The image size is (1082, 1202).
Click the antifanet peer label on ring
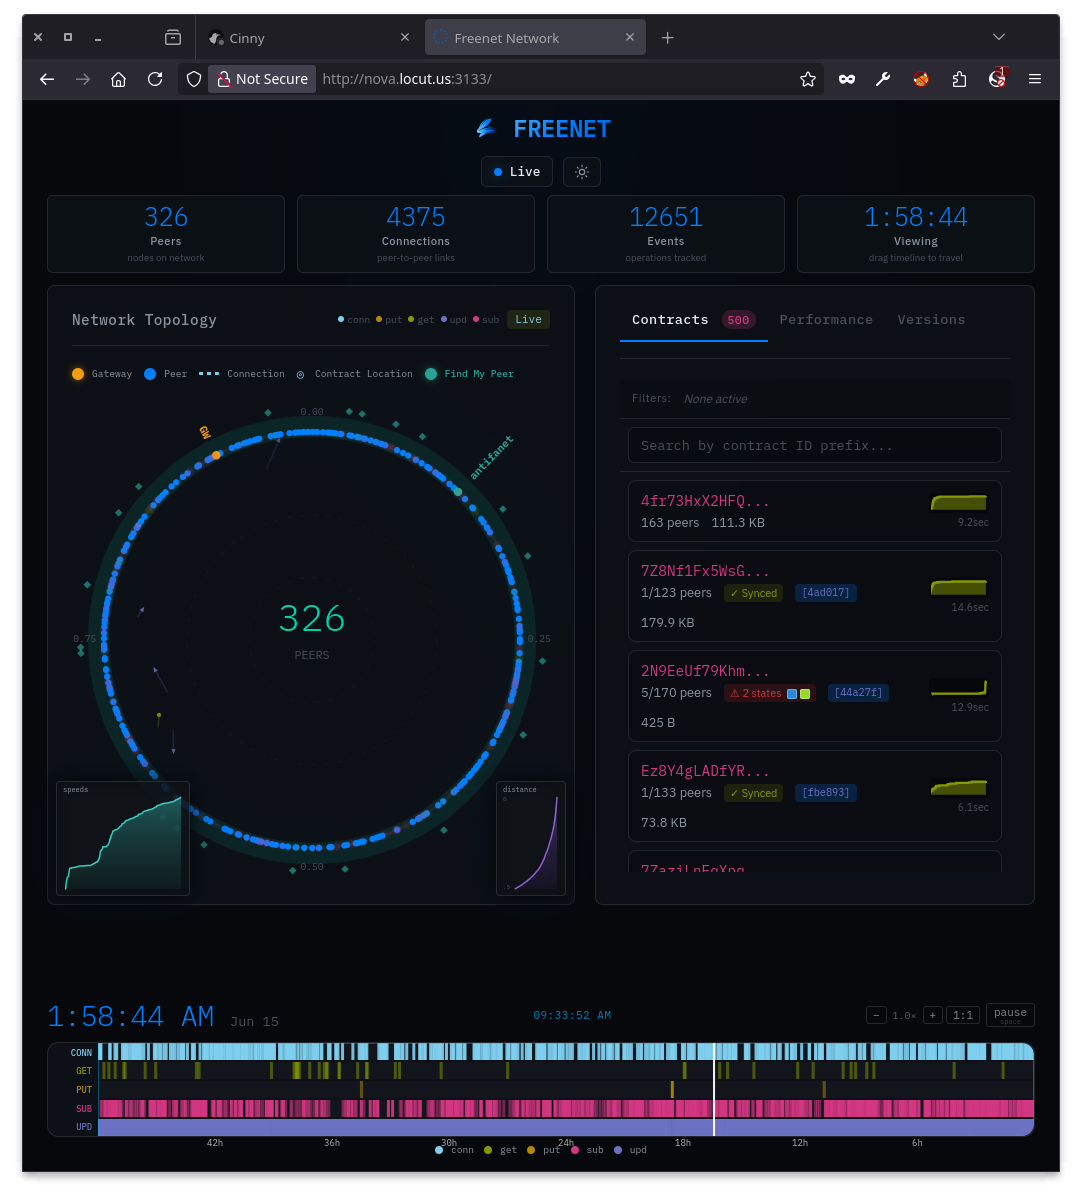(x=491, y=457)
